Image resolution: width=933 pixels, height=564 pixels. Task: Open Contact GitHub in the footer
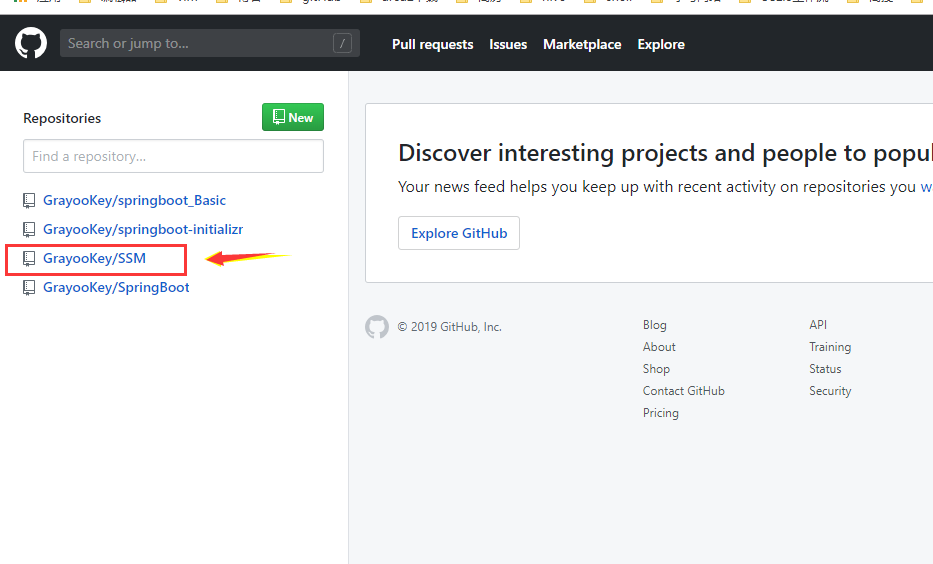(x=684, y=391)
